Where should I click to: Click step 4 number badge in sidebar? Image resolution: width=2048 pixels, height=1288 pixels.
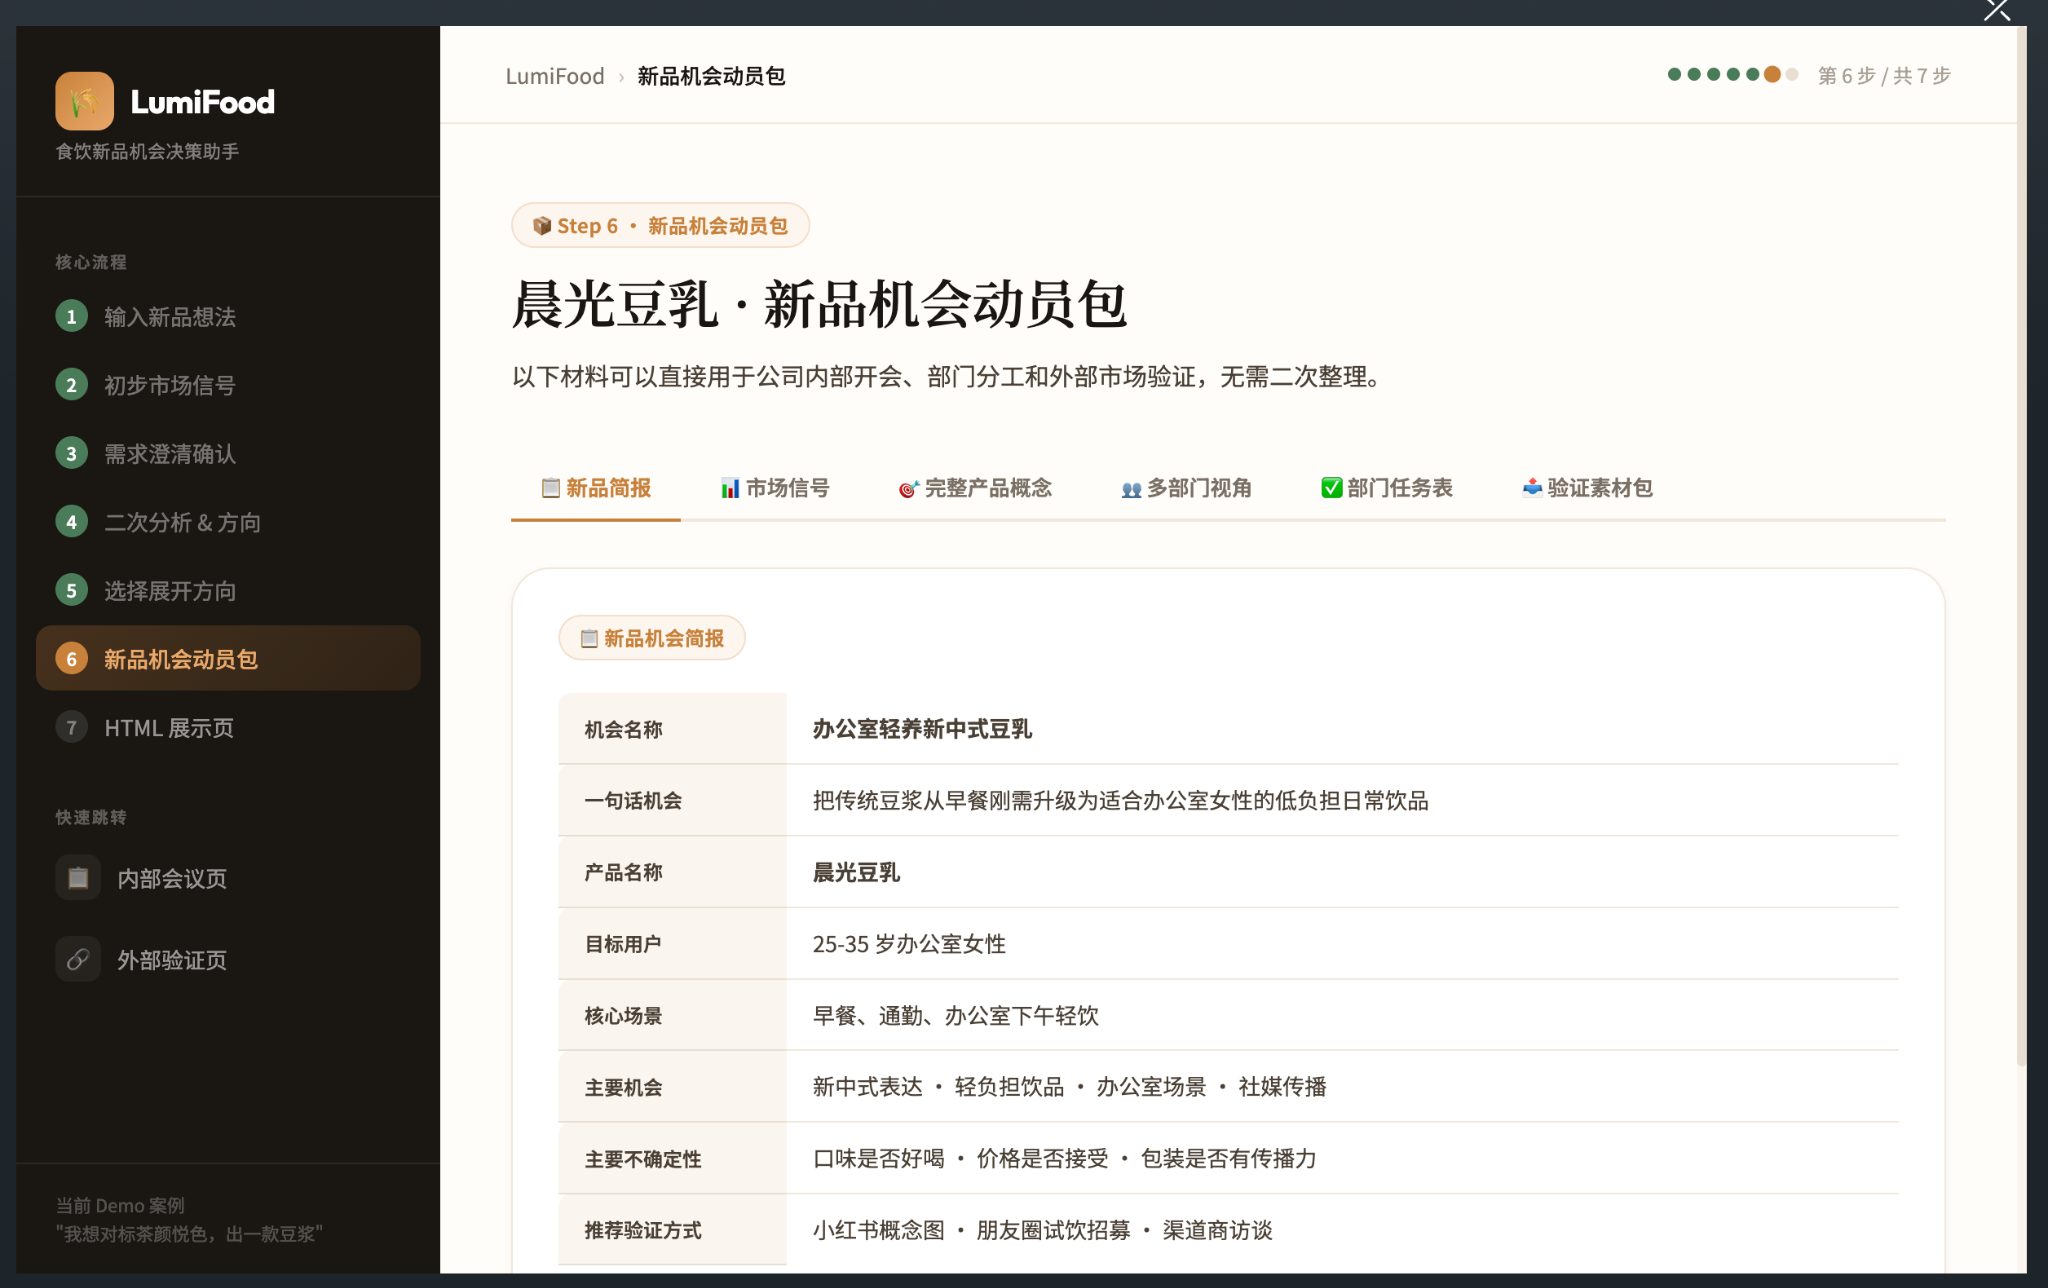point(71,522)
